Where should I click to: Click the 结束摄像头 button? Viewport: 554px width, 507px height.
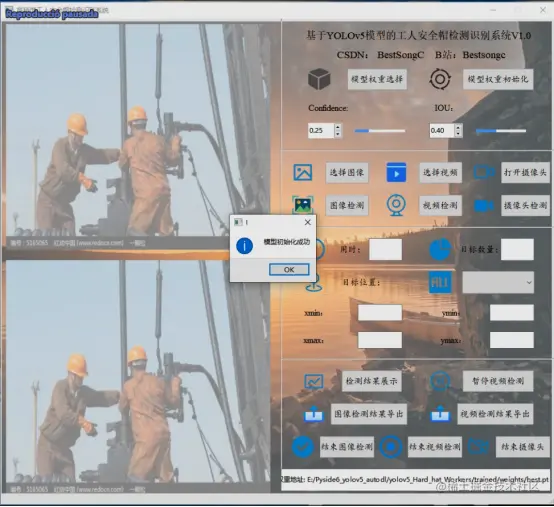523,447
